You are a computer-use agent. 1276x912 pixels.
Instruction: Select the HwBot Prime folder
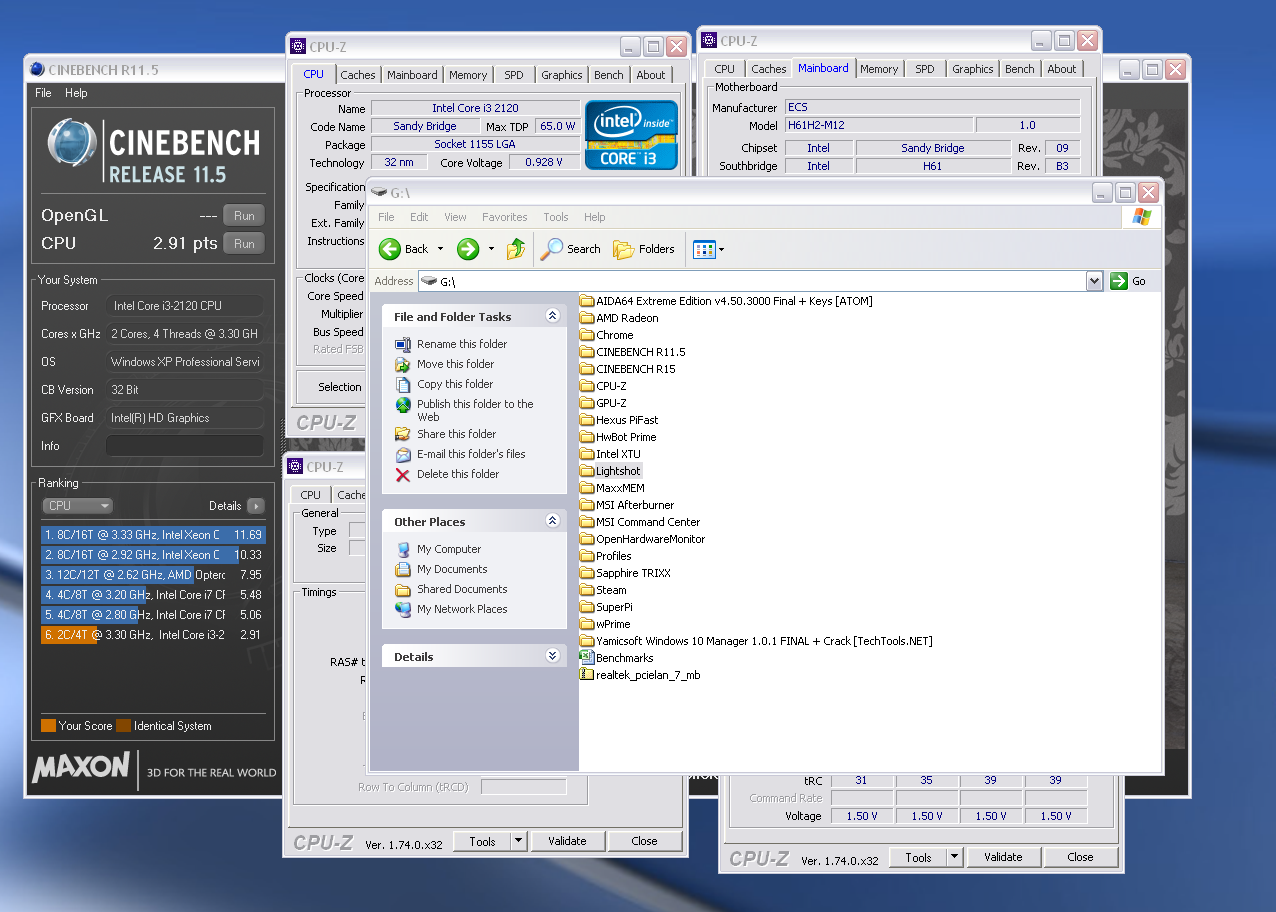point(618,437)
